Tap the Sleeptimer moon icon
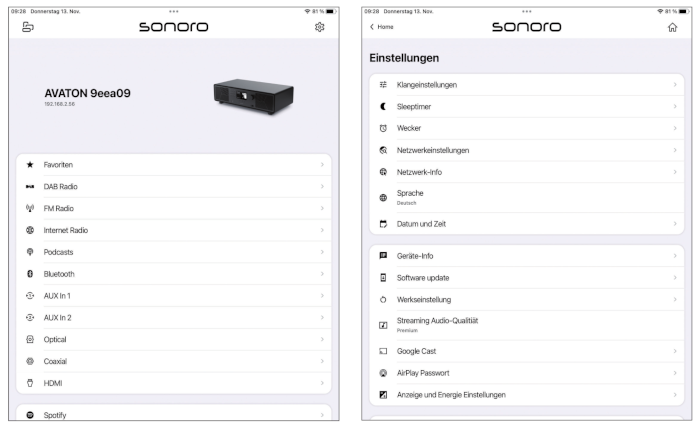The width and height of the screenshot is (700, 425). coord(383,106)
